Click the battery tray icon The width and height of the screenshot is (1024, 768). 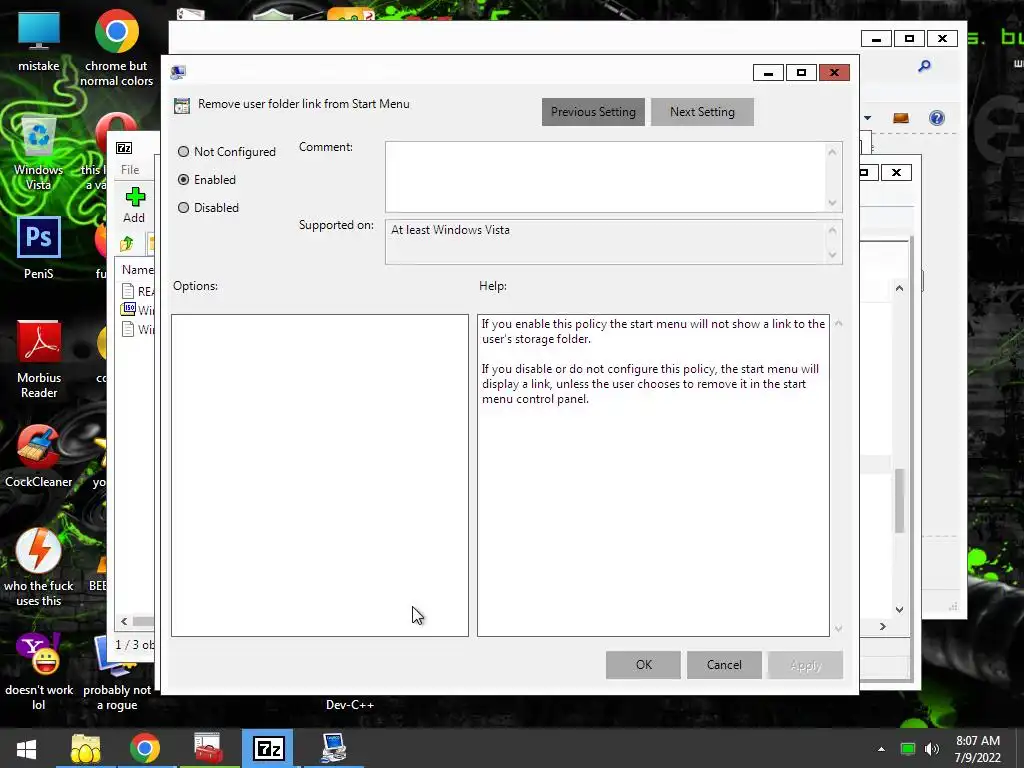coord(908,749)
